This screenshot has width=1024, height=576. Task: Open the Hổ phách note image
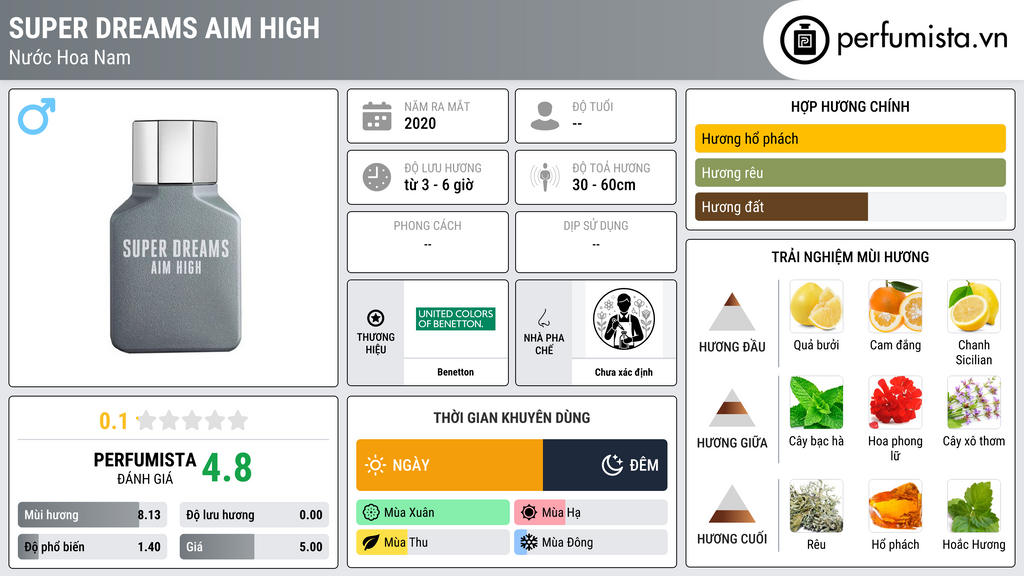click(x=895, y=506)
